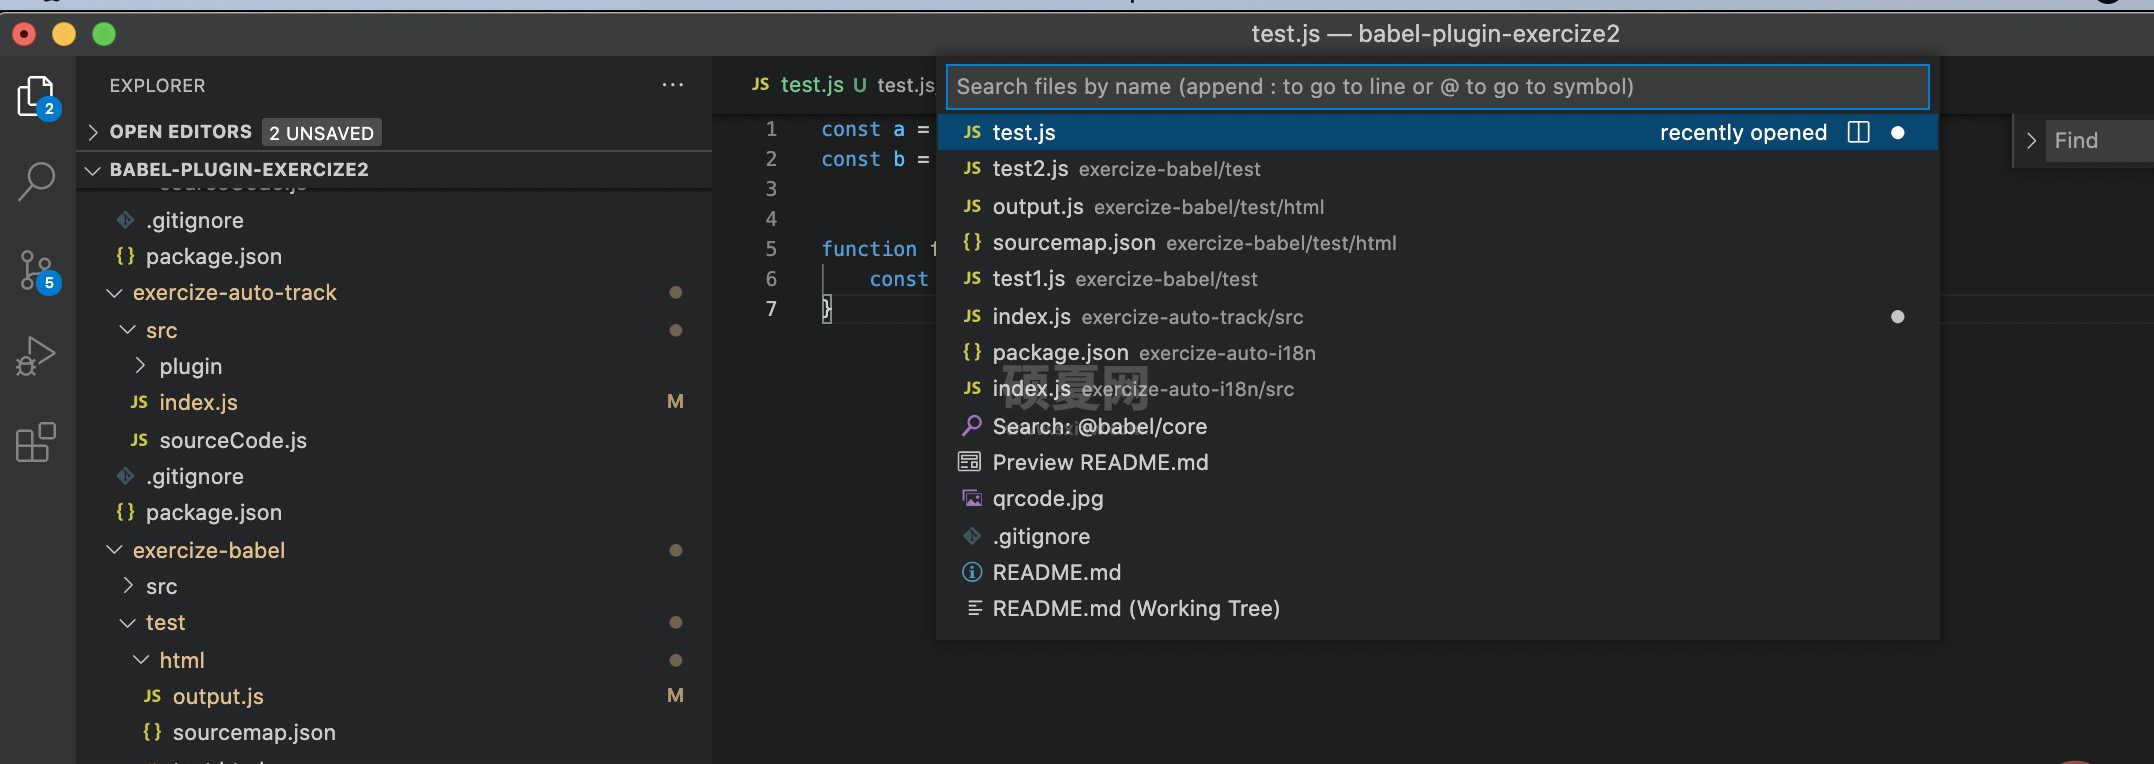The image size is (2154, 764).
Task: Collapse the exercize-auto-track folder
Action: [115, 293]
